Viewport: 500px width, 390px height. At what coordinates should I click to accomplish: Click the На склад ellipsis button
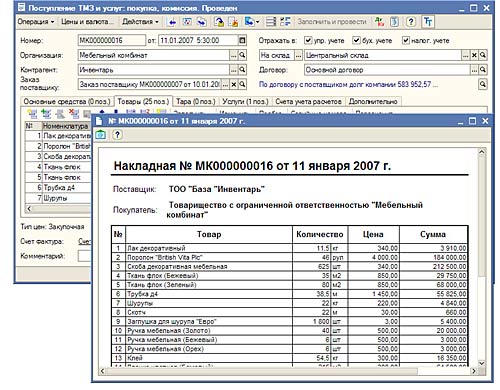click(x=299, y=55)
